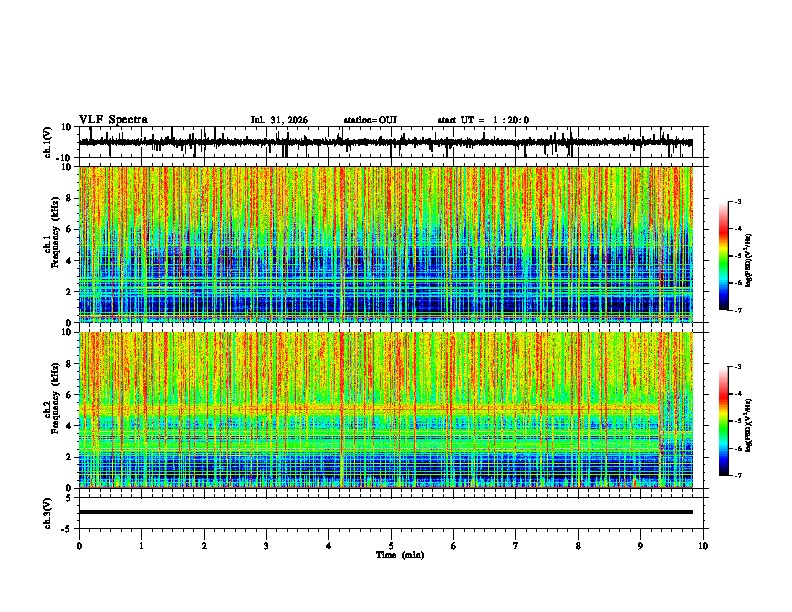Screen dimensions: 792x612
Task: Click the ch.2 colorbar log(PSD) units label
Action: [x=749, y=425]
